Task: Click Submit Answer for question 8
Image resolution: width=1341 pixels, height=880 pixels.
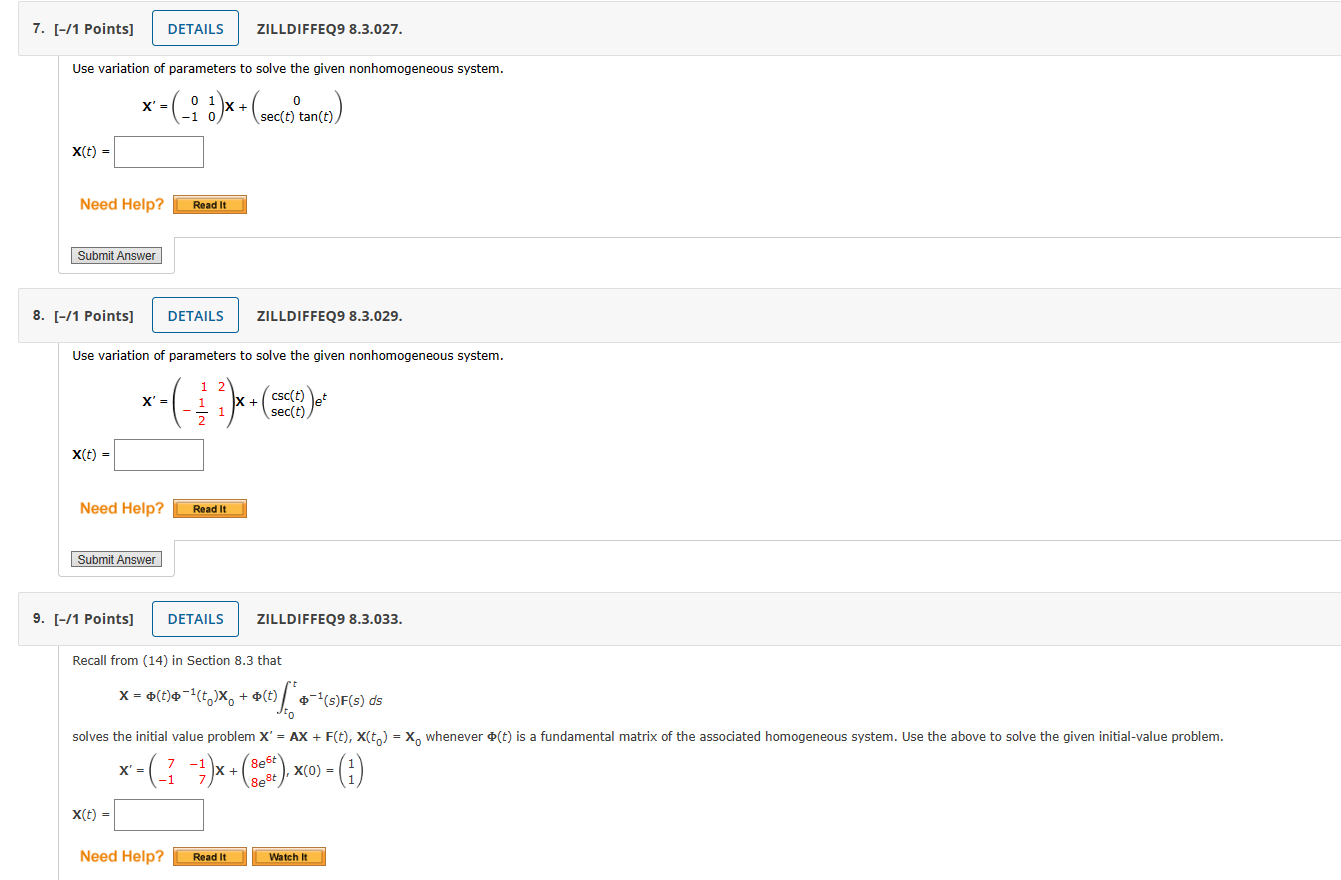Action: click(116, 559)
